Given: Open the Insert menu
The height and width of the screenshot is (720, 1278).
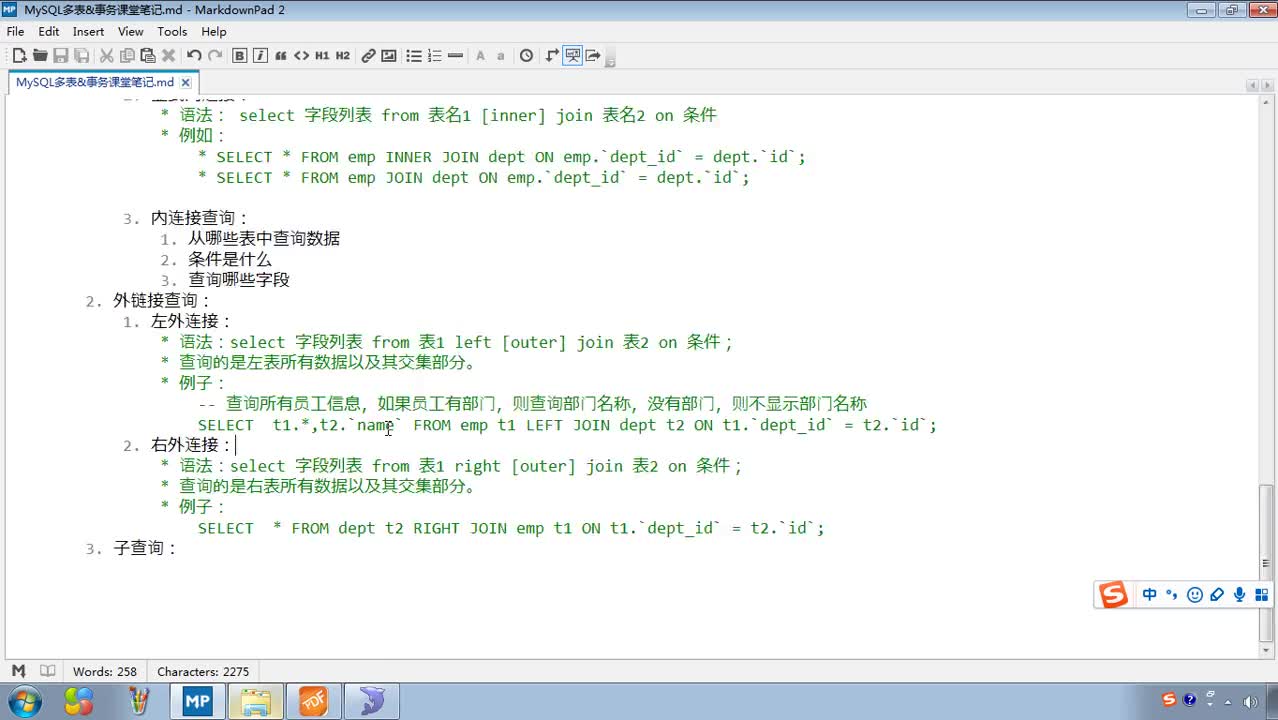Looking at the screenshot, I should pos(89,32).
